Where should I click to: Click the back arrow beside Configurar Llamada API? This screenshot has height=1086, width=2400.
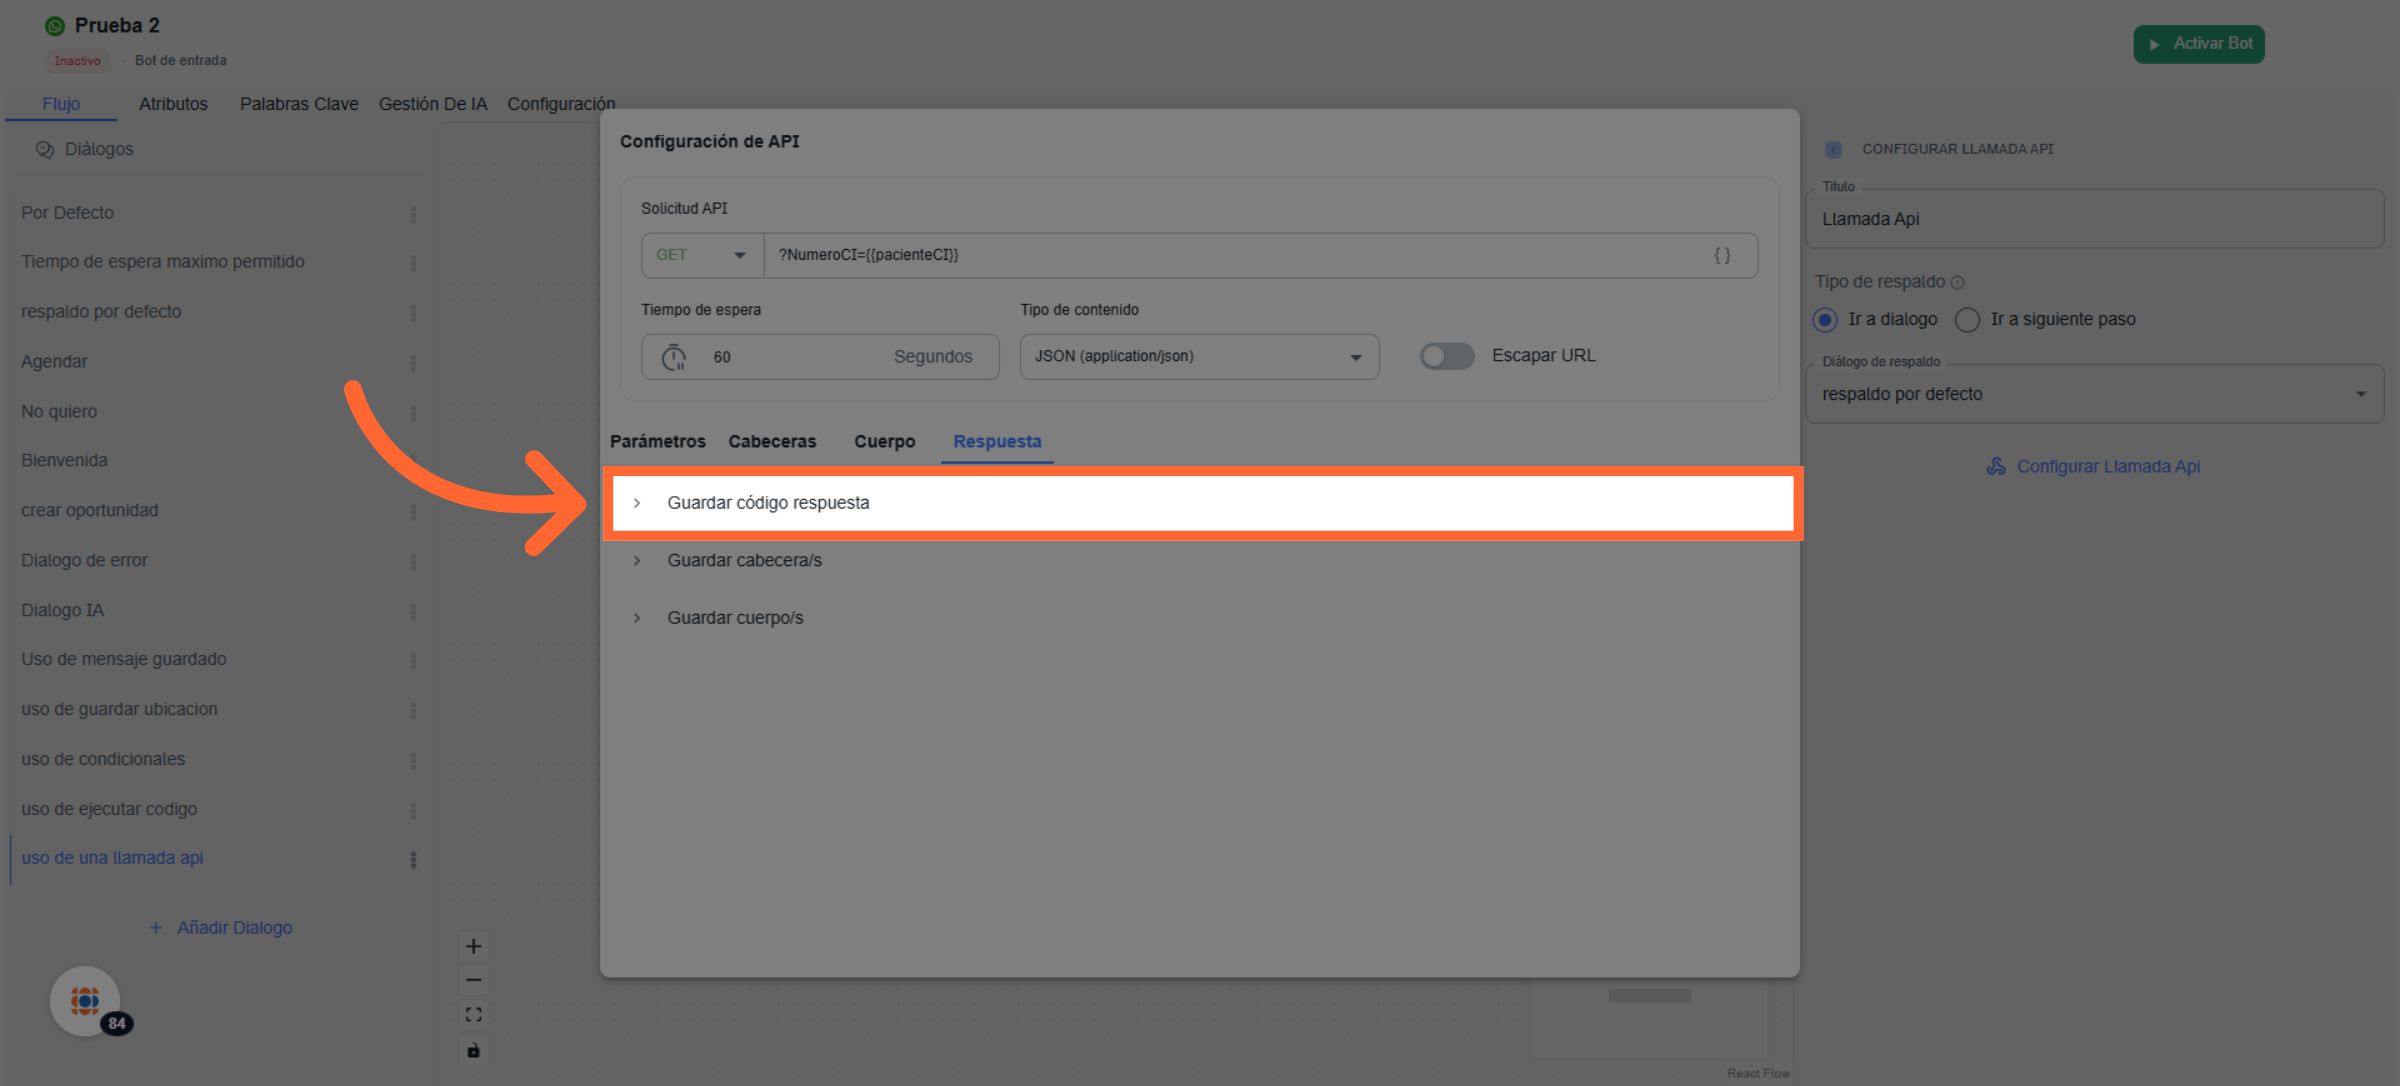tap(1833, 149)
